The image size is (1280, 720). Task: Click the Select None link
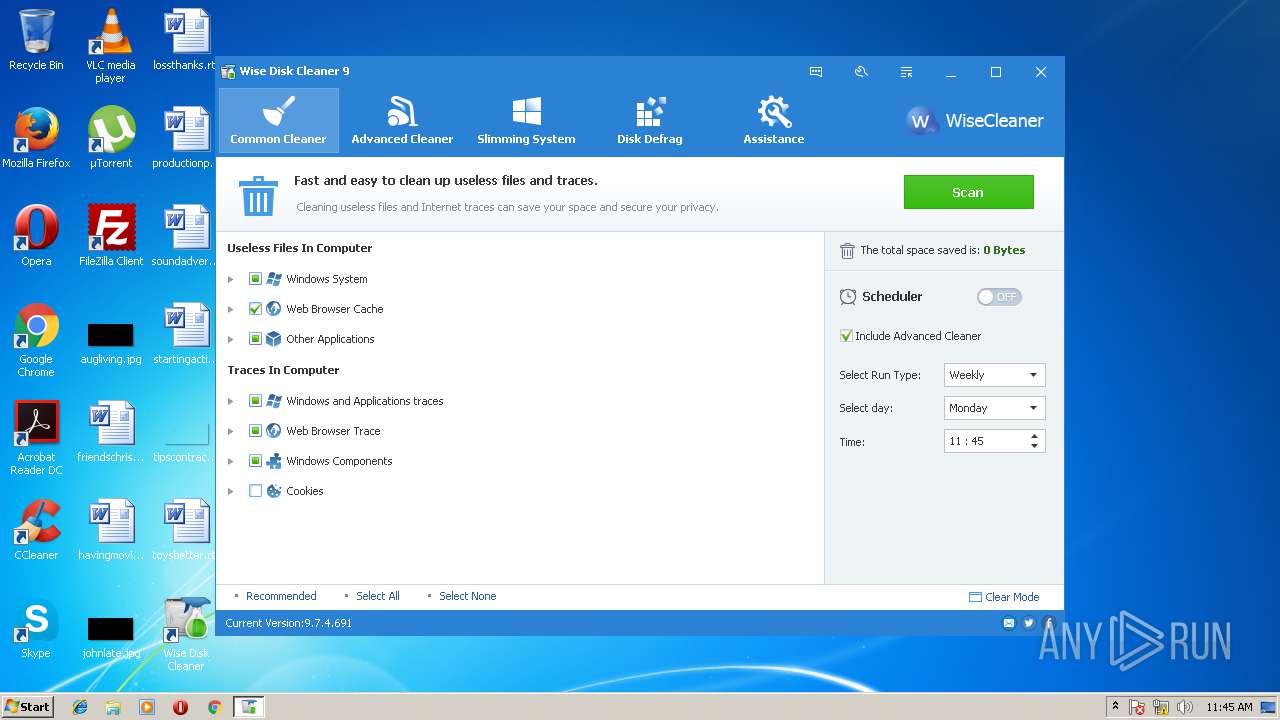(x=468, y=596)
